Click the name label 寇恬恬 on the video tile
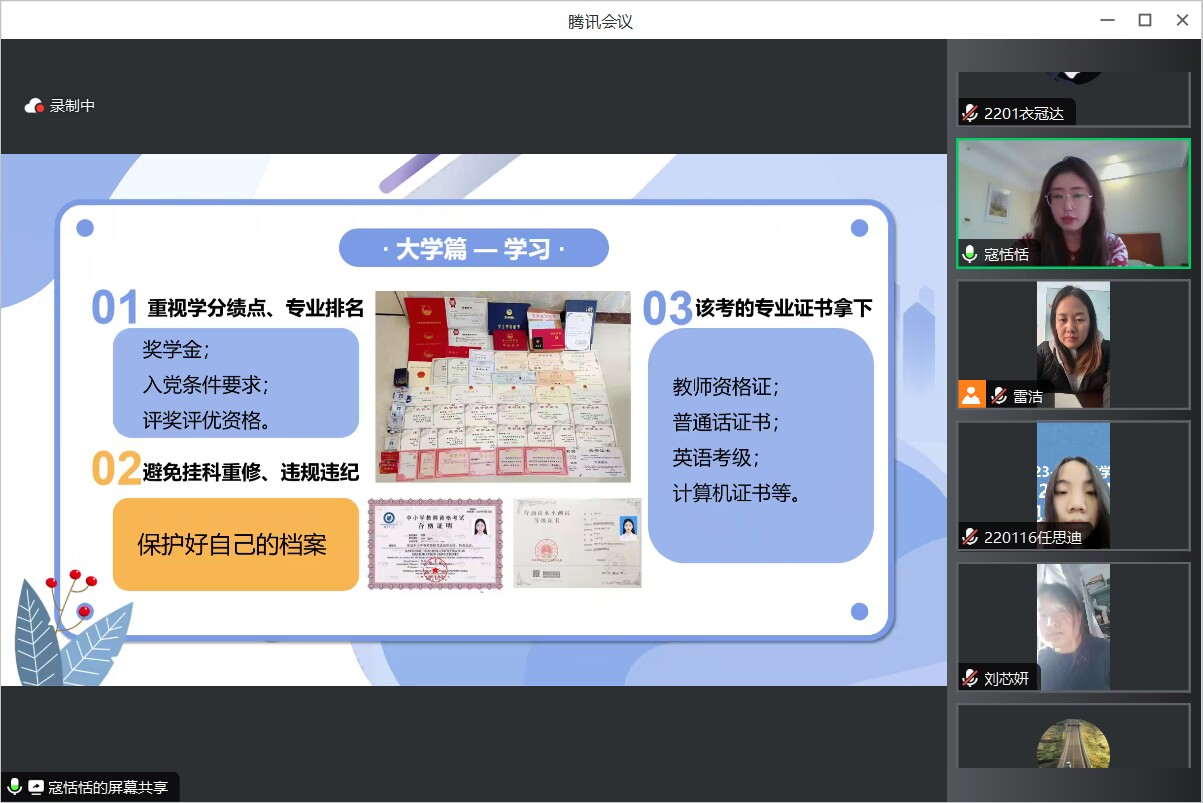Viewport: 1203px width, 803px height. pyautogui.click(x=1006, y=254)
